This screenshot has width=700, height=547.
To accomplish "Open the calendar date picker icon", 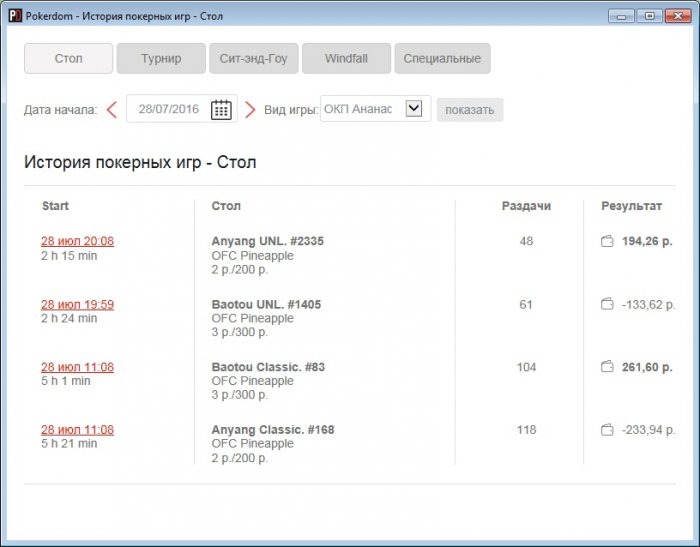I will point(221,109).
